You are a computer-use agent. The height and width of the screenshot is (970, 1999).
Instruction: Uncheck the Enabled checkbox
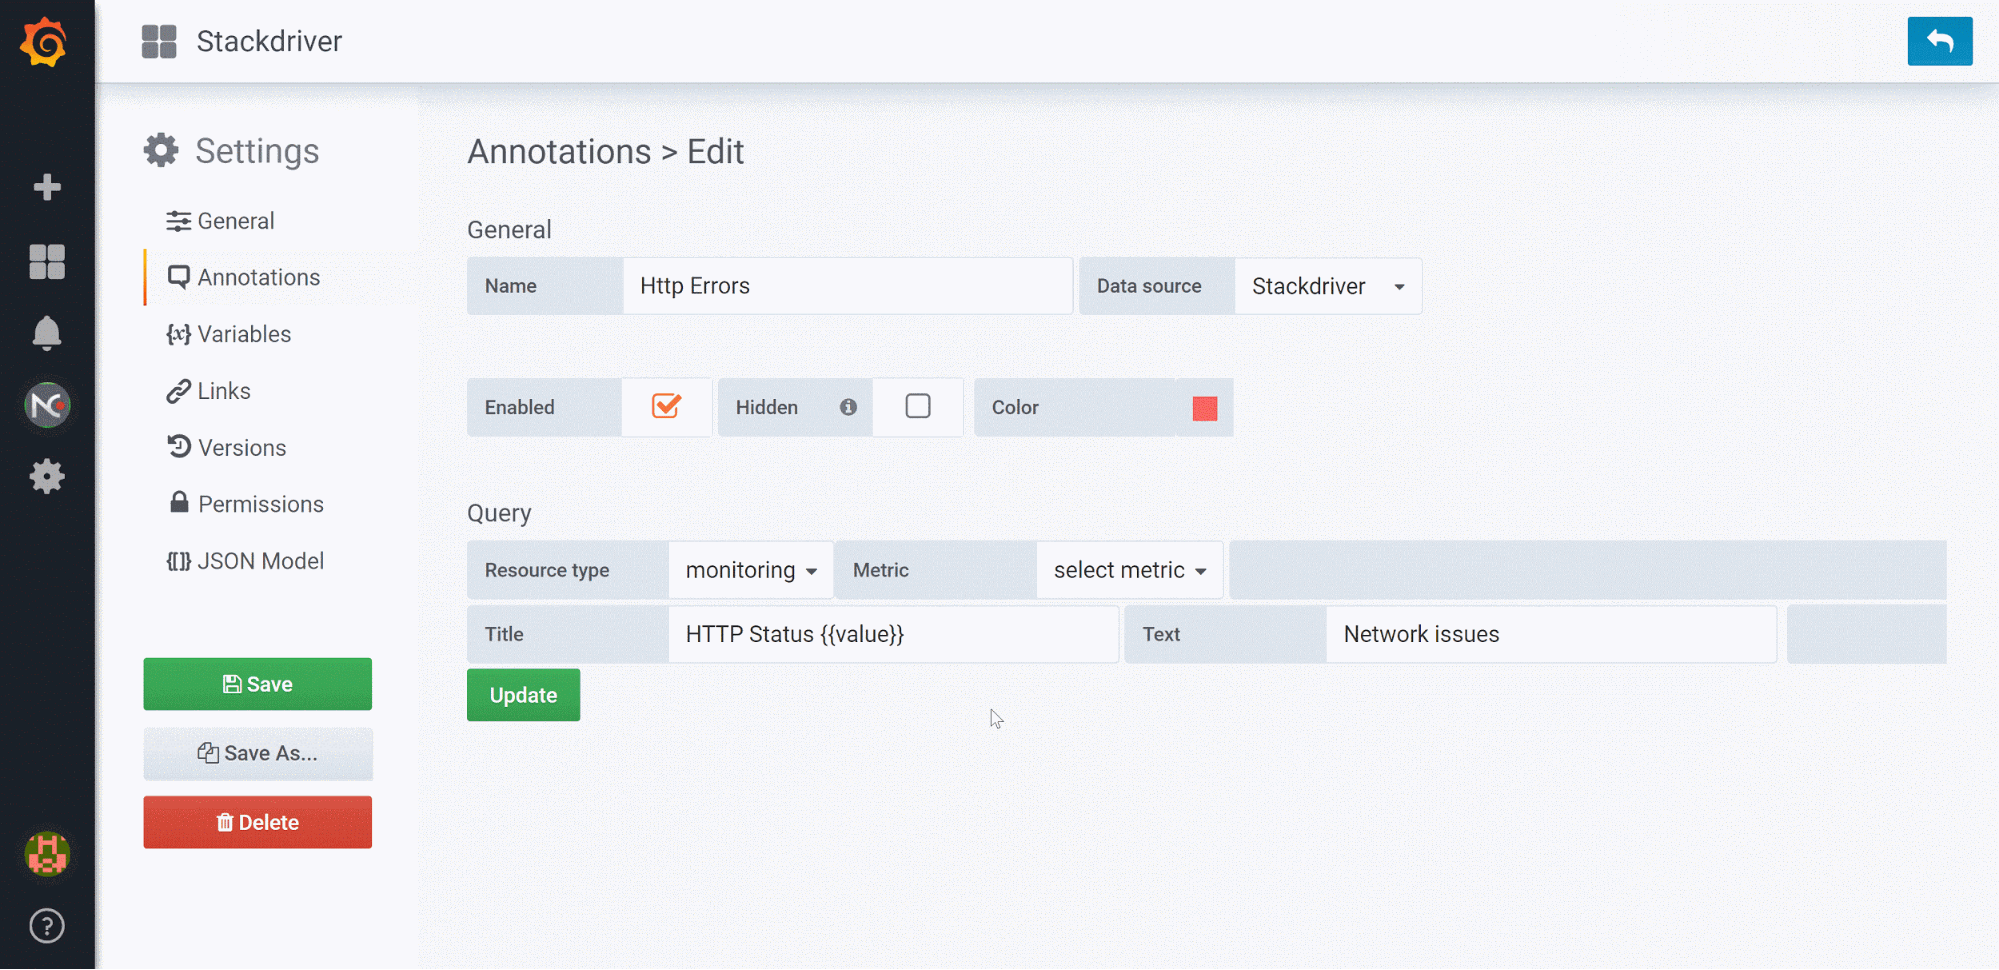[x=666, y=406]
